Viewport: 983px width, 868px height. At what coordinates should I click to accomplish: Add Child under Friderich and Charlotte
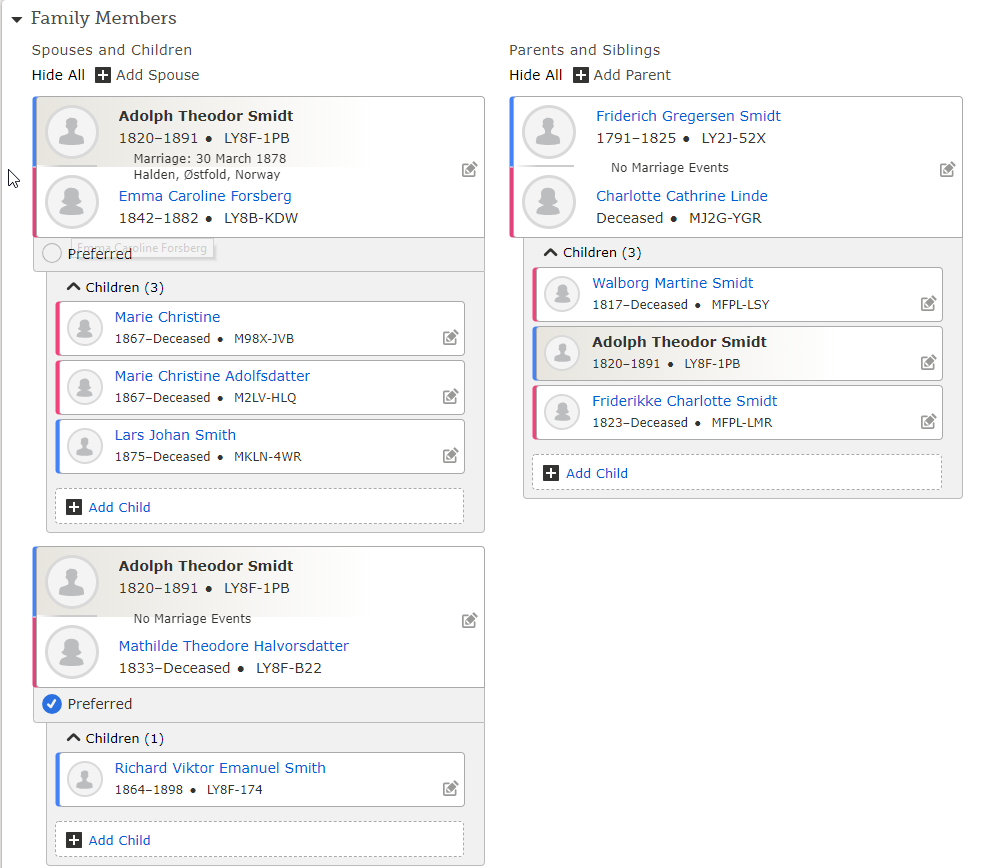(737, 473)
